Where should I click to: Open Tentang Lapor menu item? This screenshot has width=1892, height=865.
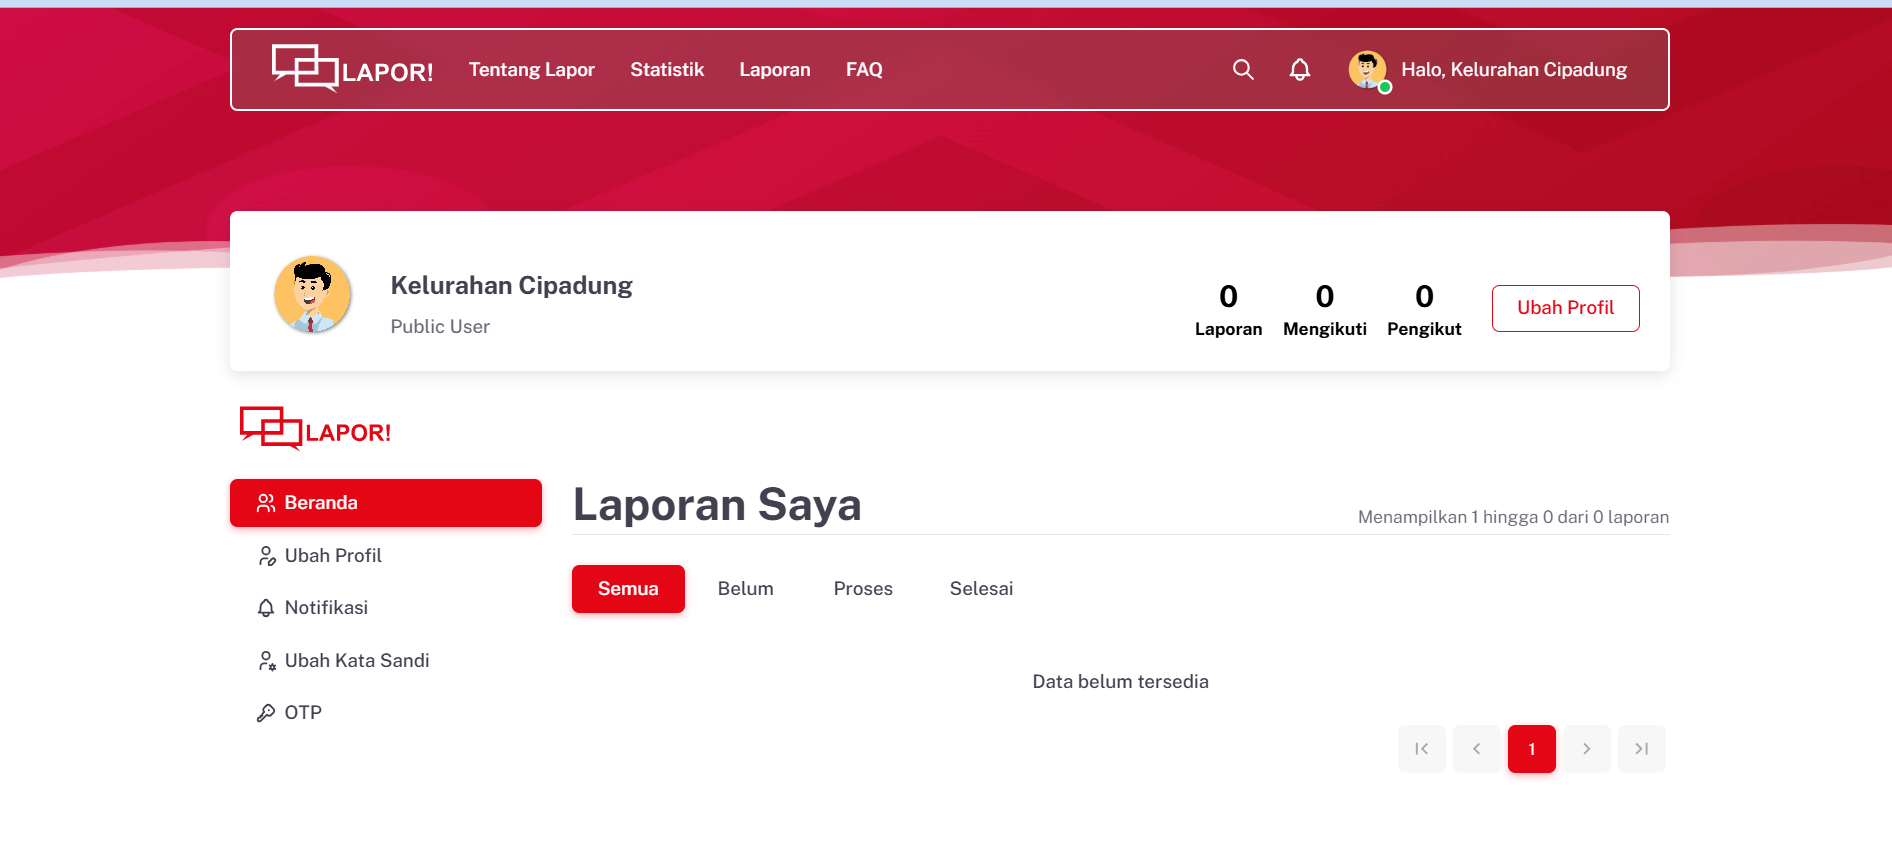tap(532, 70)
